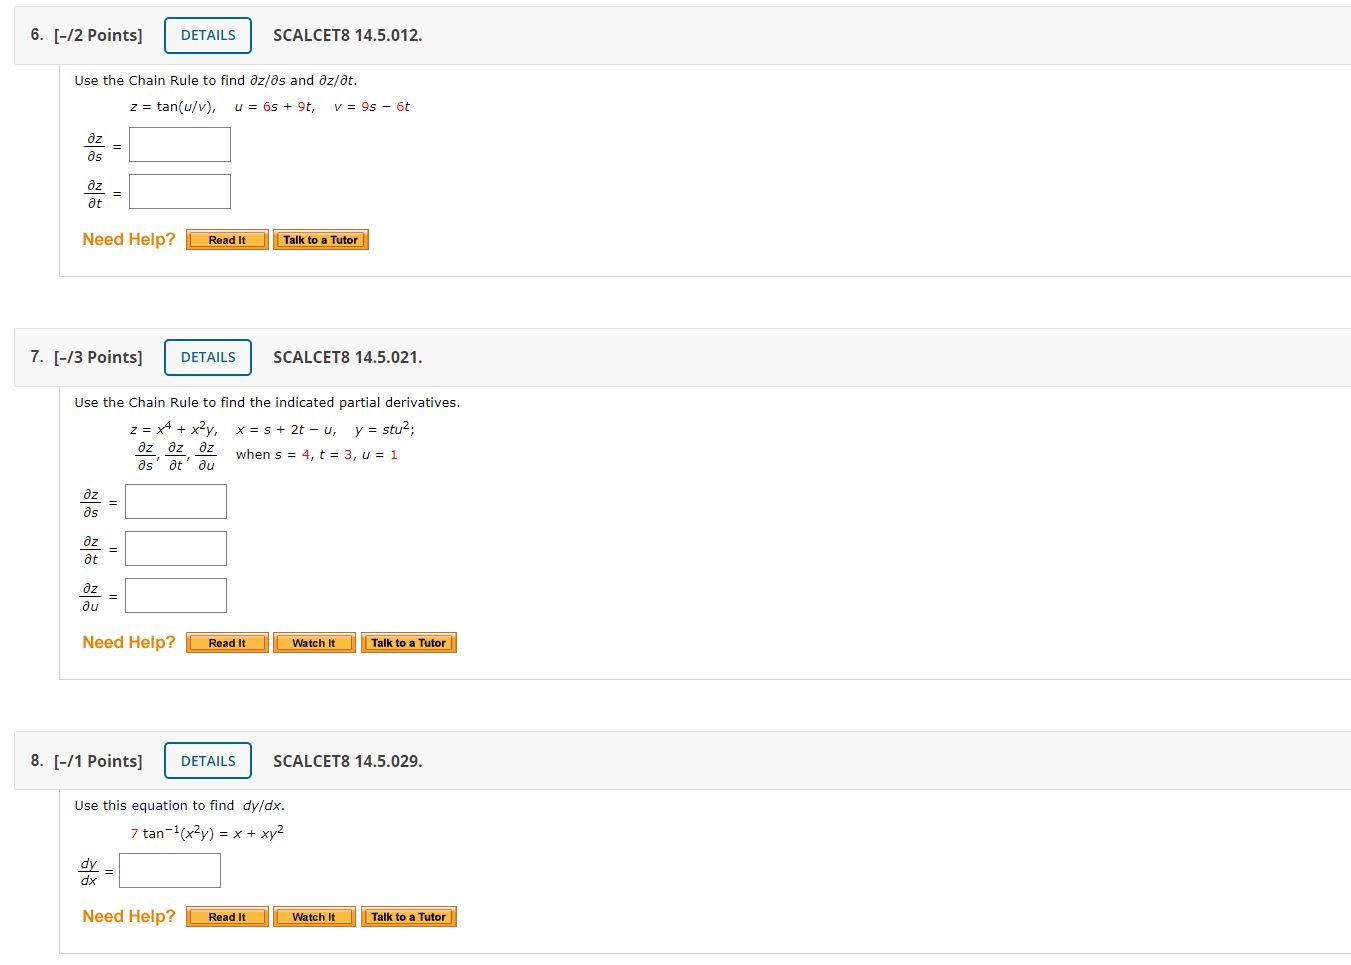
Task: Click the ∂z/∂t answer box in problem 7
Action: pos(175,548)
